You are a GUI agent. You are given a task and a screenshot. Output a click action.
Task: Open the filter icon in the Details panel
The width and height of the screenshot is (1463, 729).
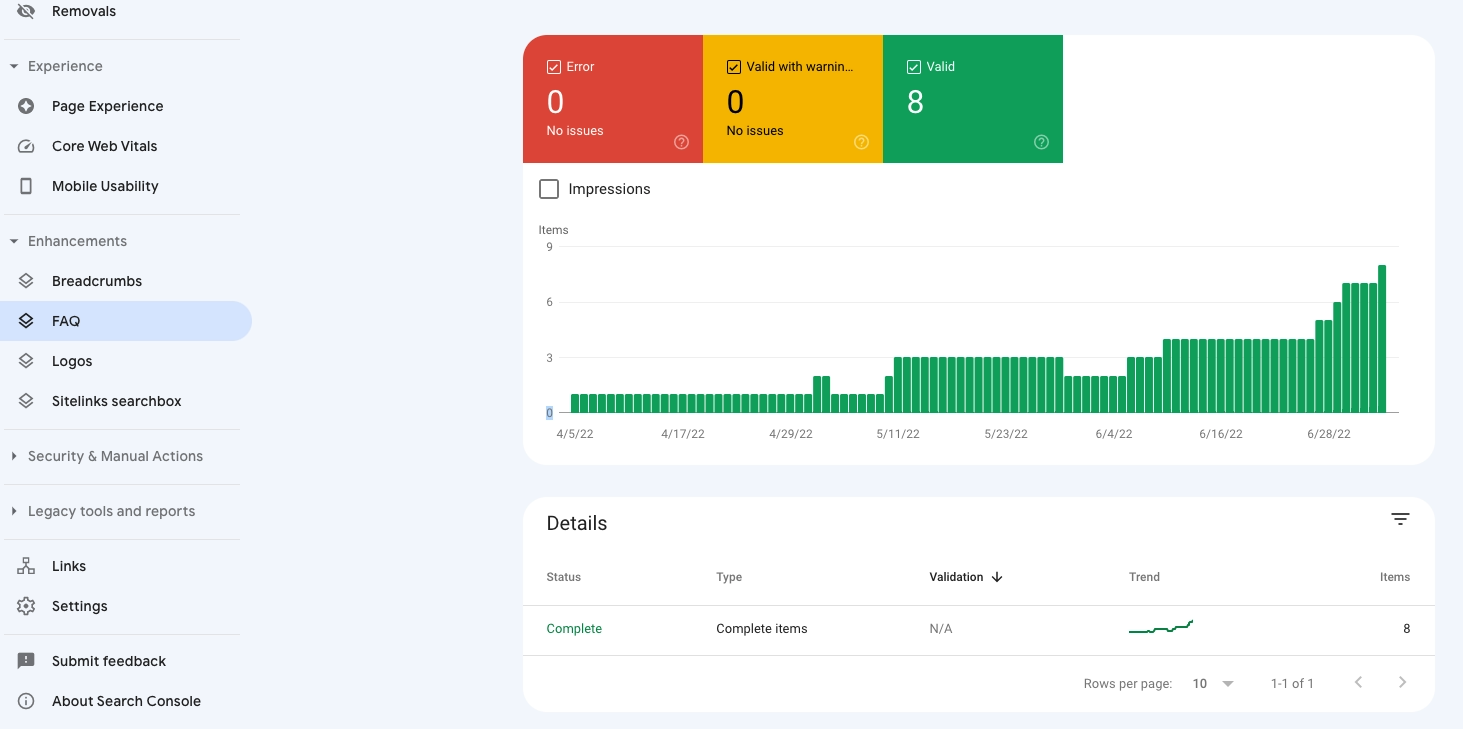point(1400,519)
